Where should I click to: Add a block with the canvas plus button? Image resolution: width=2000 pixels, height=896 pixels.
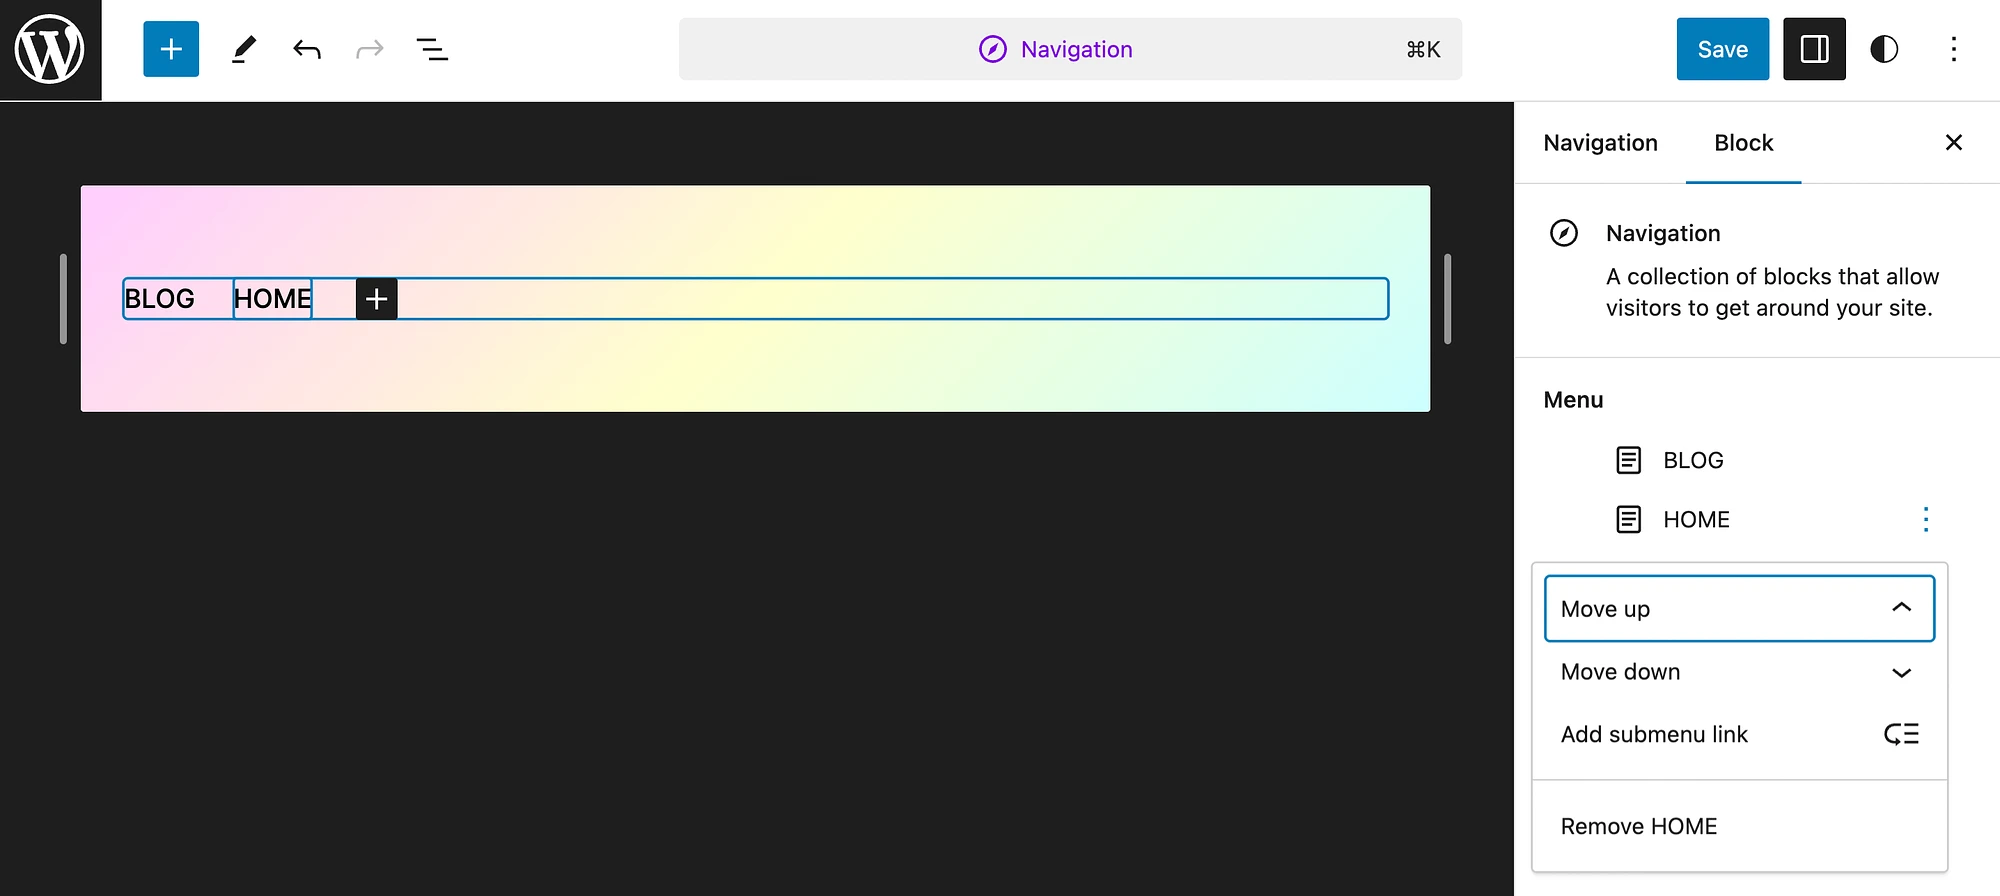coord(376,299)
